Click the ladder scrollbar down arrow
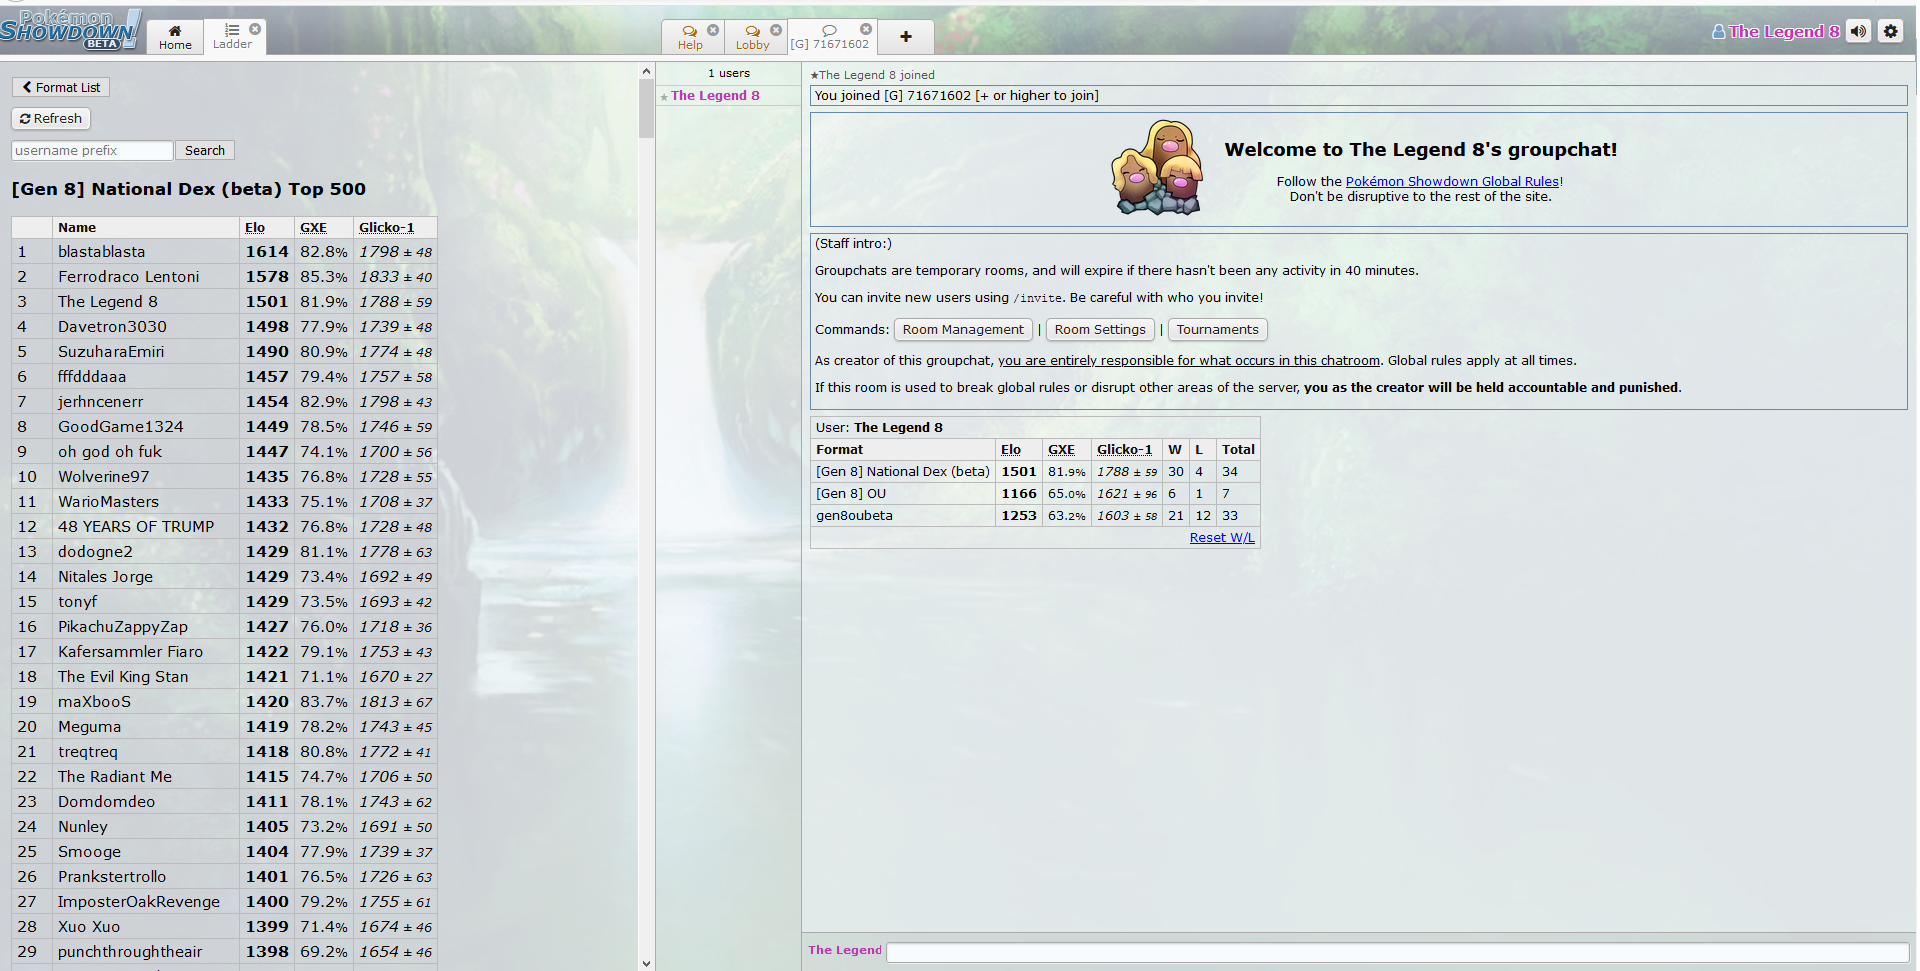 (646, 963)
